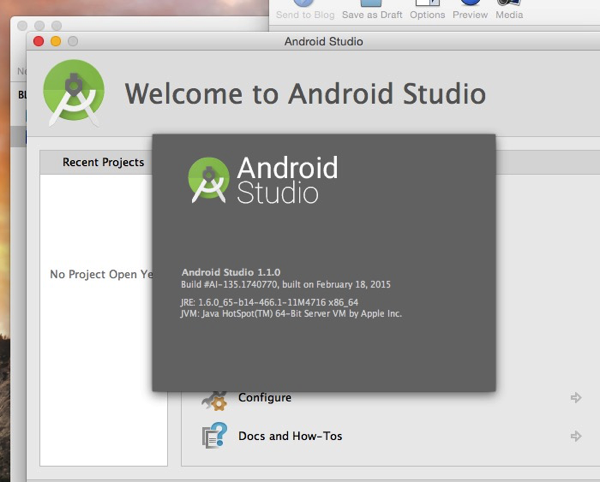
Task: Click the Android Studio logo beside Welcome heading
Action: pyautogui.click(x=74, y=93)
